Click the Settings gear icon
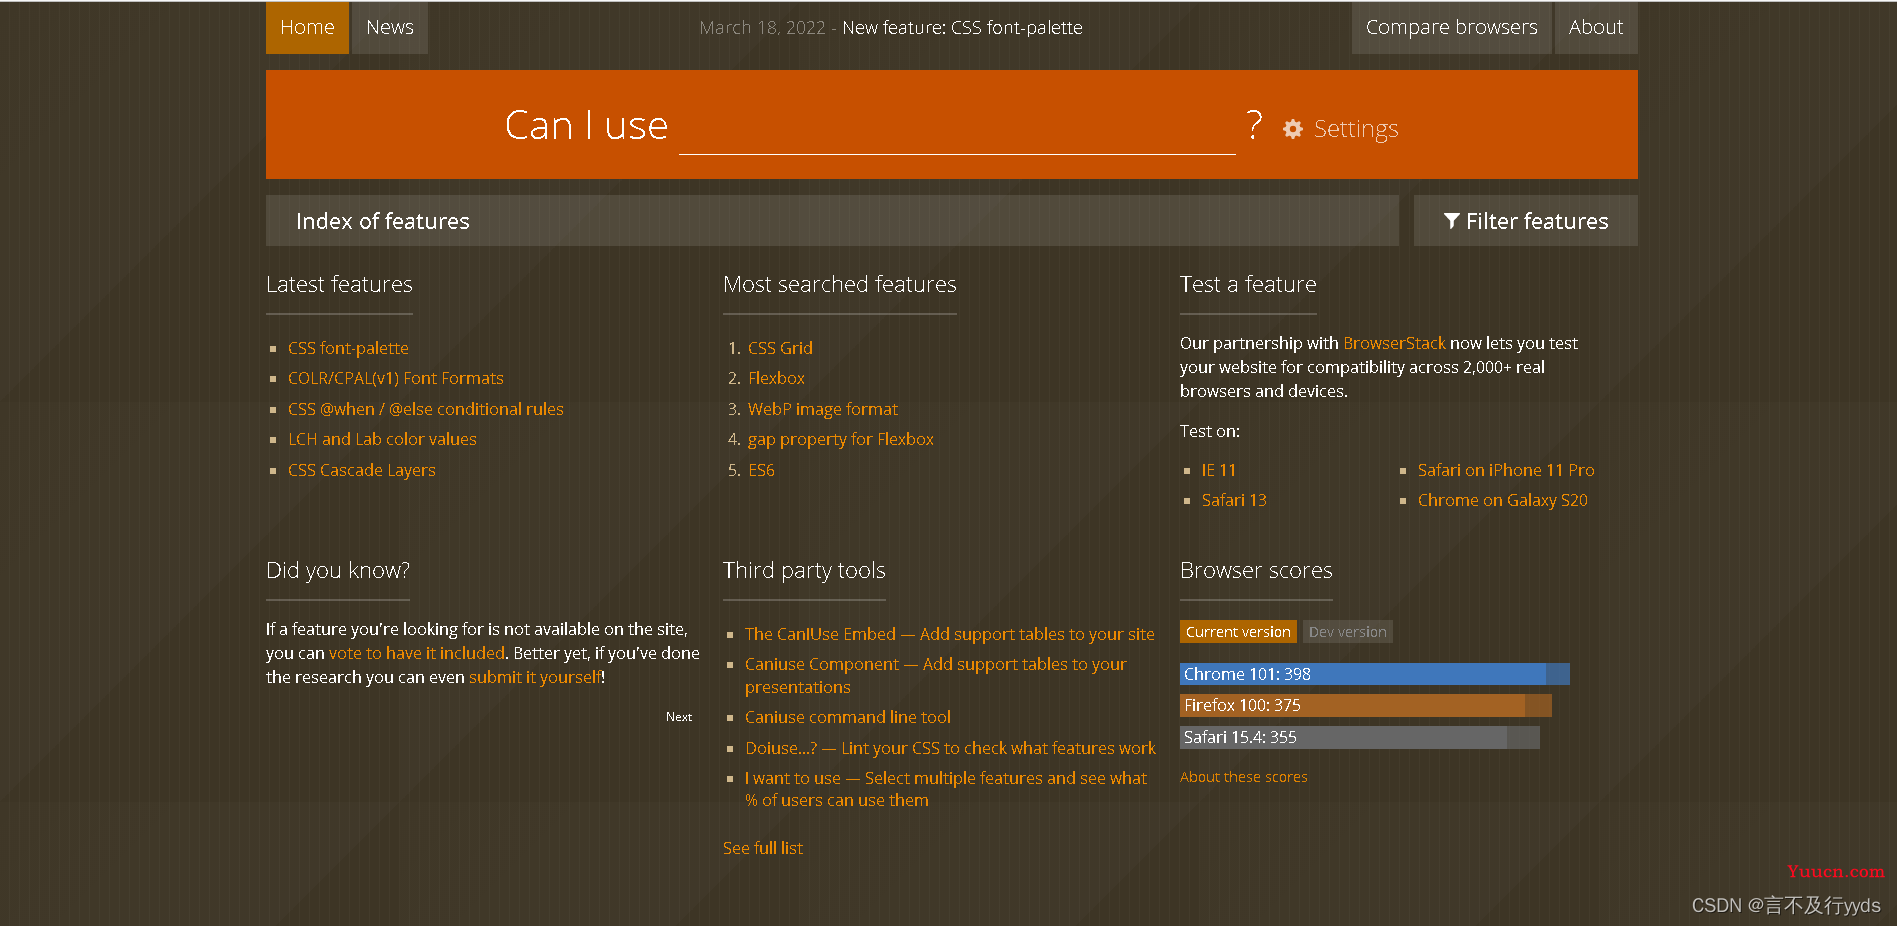1897x926 pixels. tap(1293, 129)
